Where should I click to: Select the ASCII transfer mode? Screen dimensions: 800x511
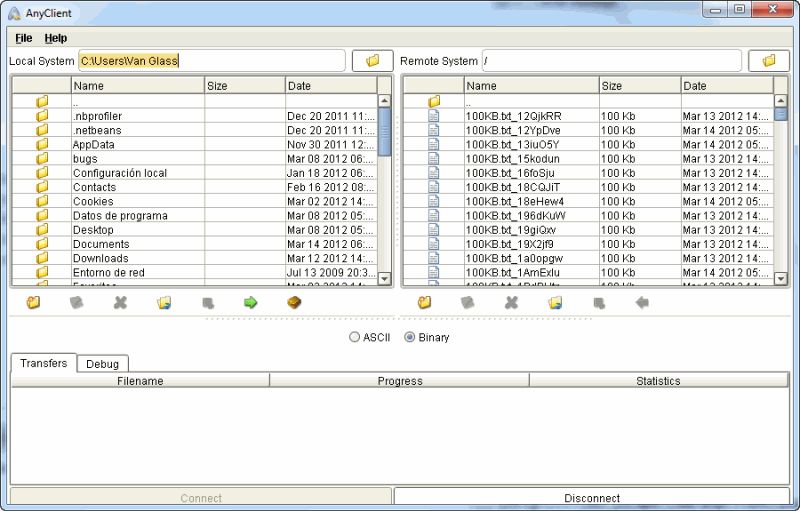pos(355,337)
